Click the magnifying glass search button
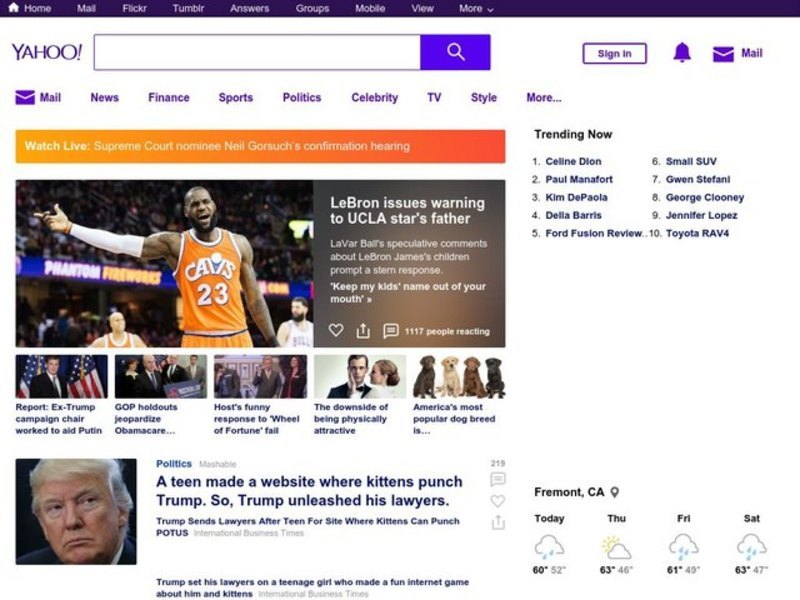800x600 pixels. (x=455, y=52)
